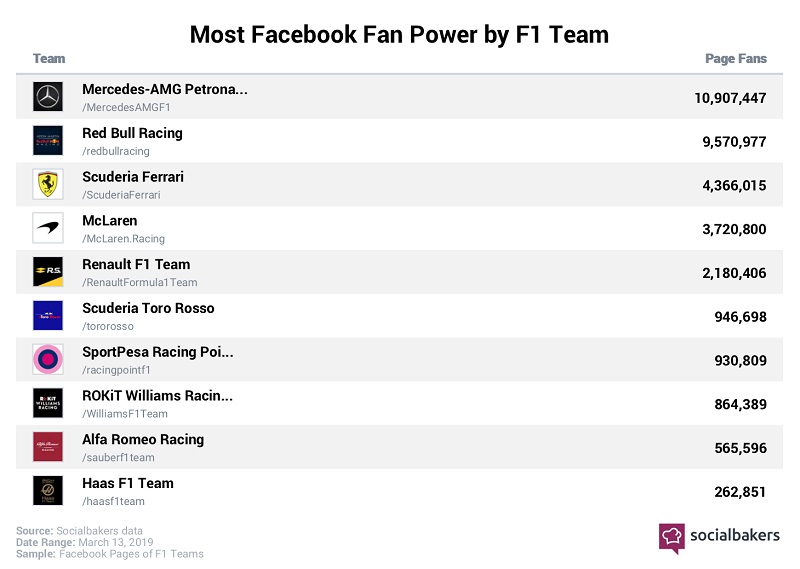Click the Scuderia Ferrari team name
This screenshot has height=569, width=800.
133,177
